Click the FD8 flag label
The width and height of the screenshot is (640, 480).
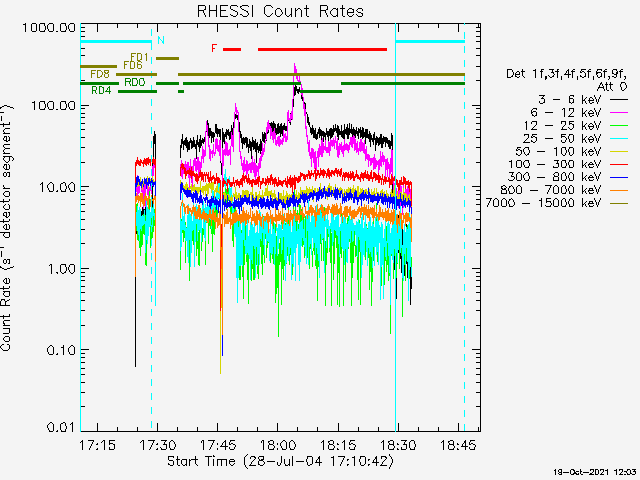tap(100, 74)
